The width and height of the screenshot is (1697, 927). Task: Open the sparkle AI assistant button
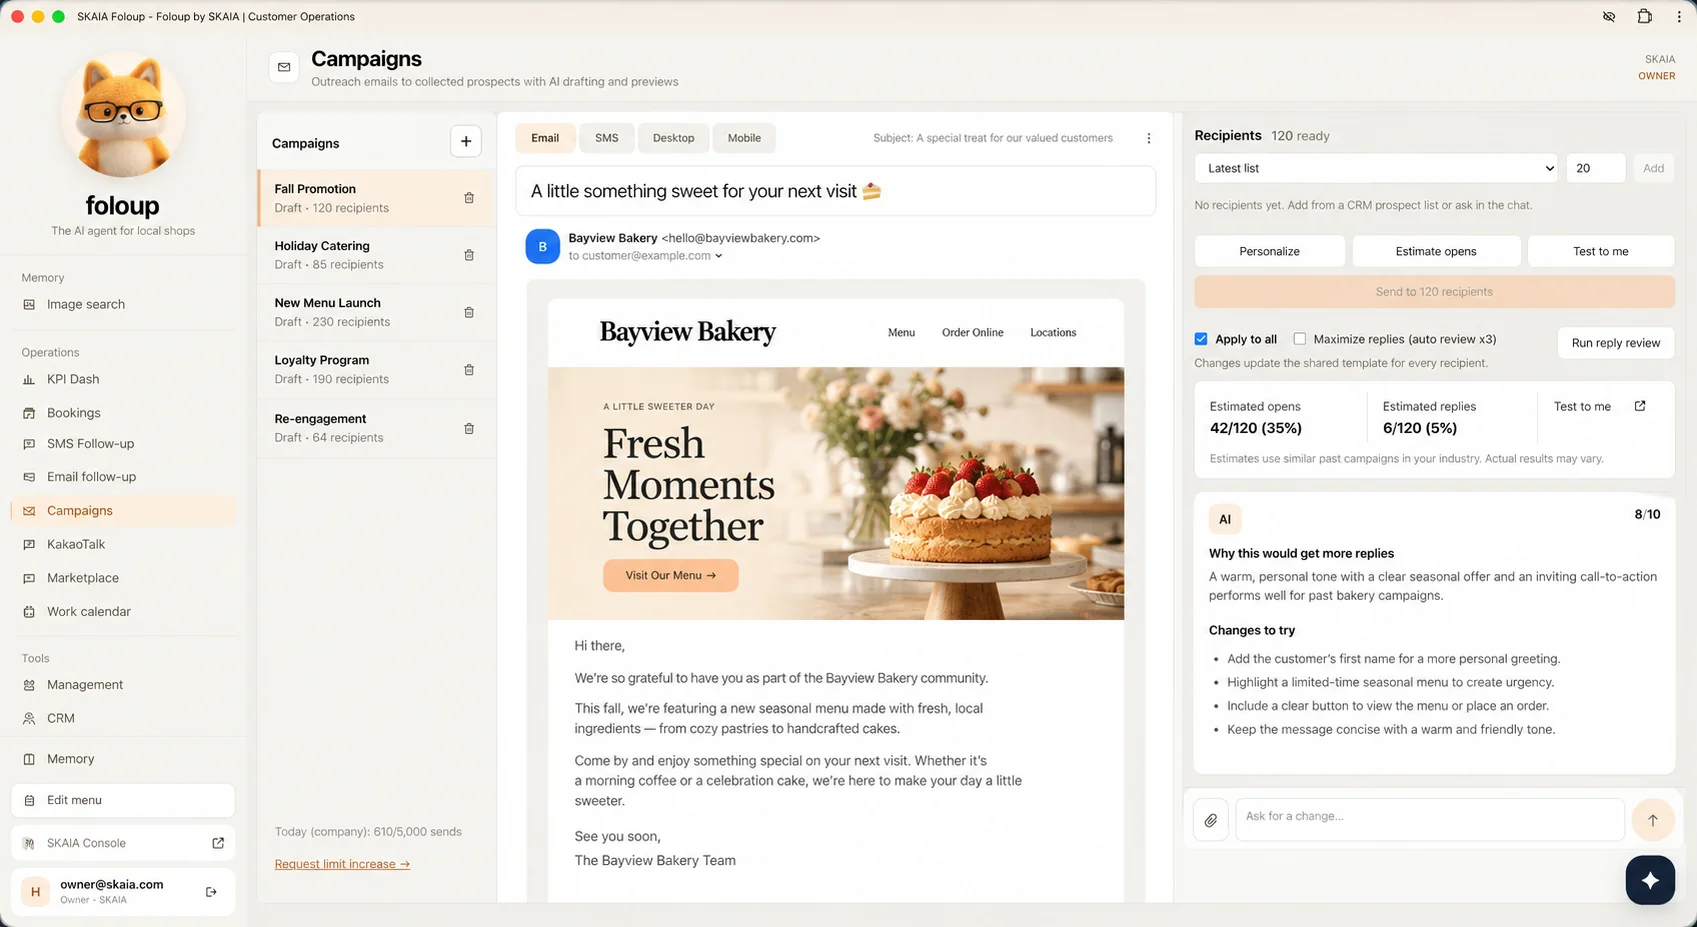pyautogui.click(x=1650, y=880)
